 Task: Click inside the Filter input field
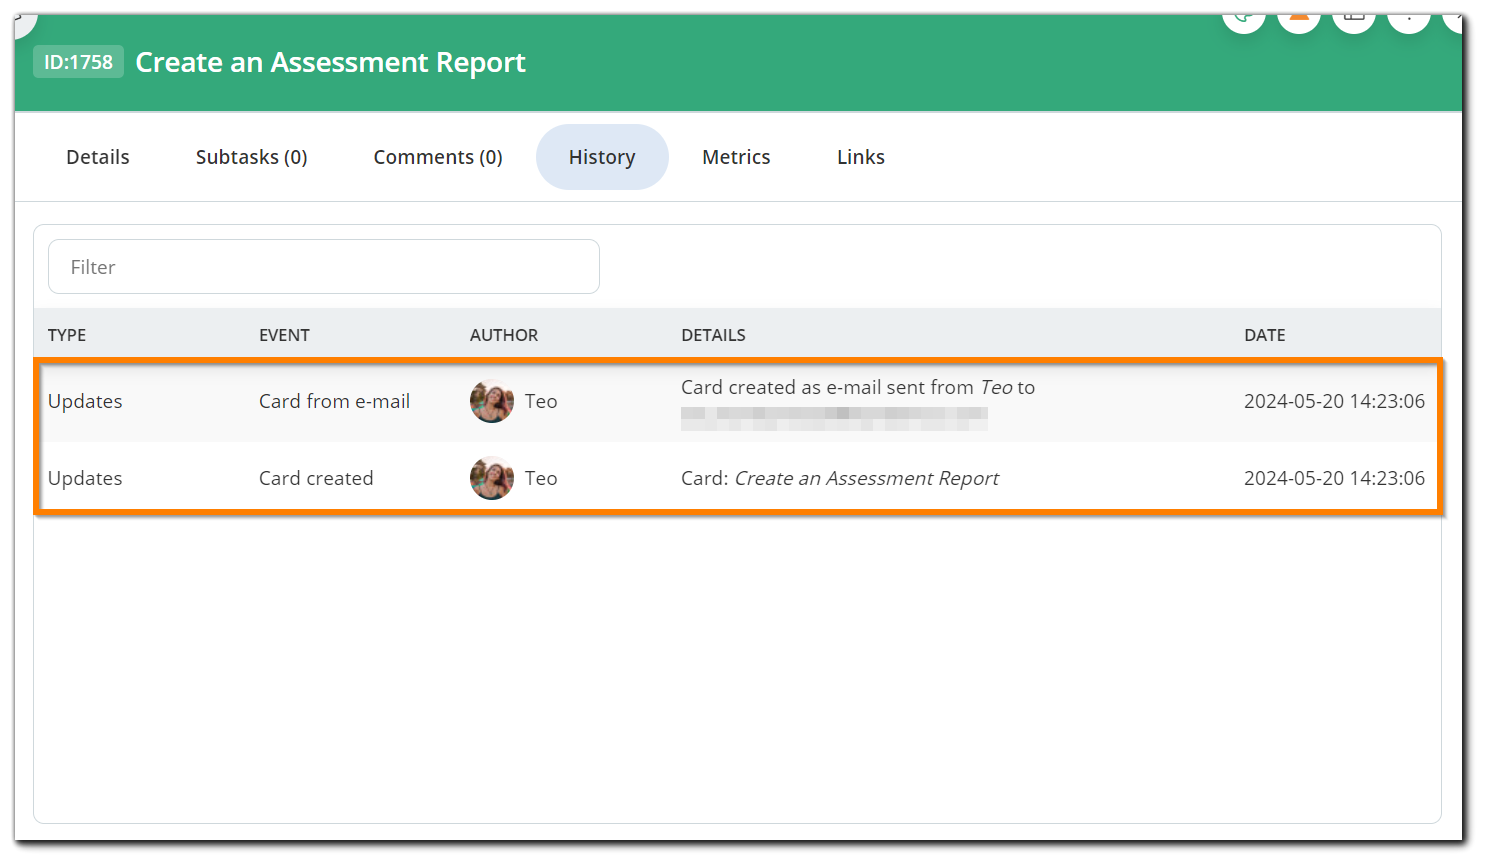323,266
